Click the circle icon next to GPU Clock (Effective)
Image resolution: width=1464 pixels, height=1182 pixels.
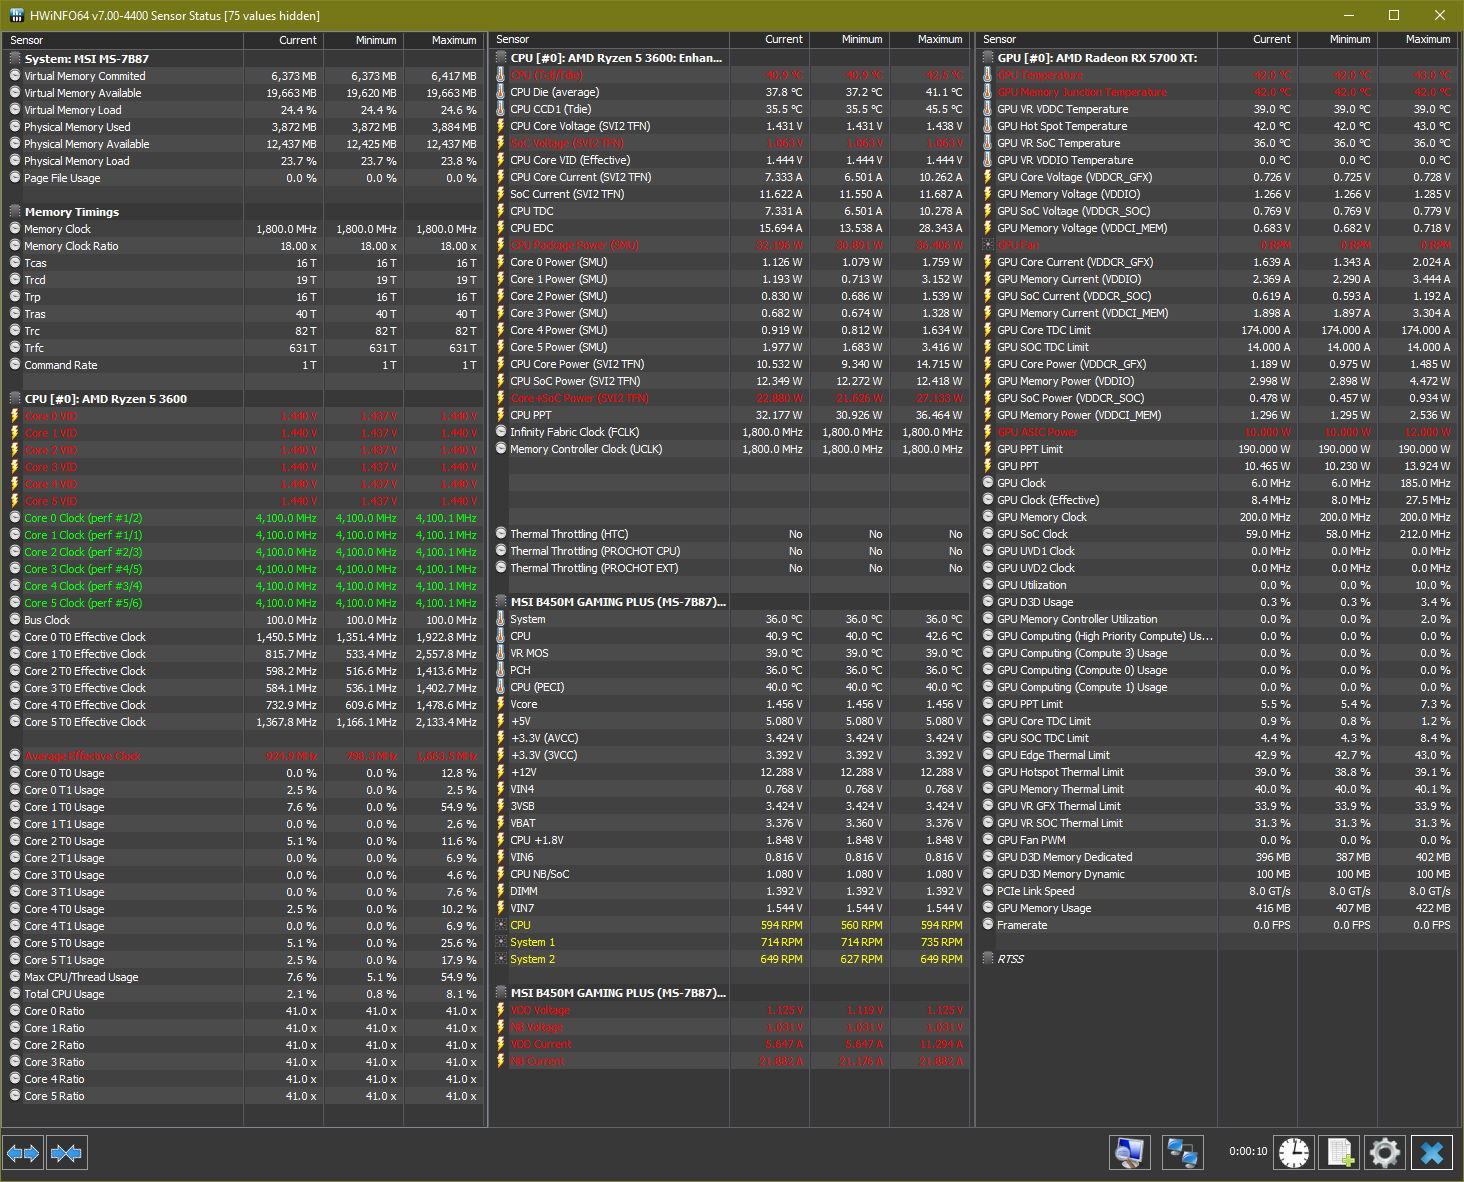click(988, 500)
